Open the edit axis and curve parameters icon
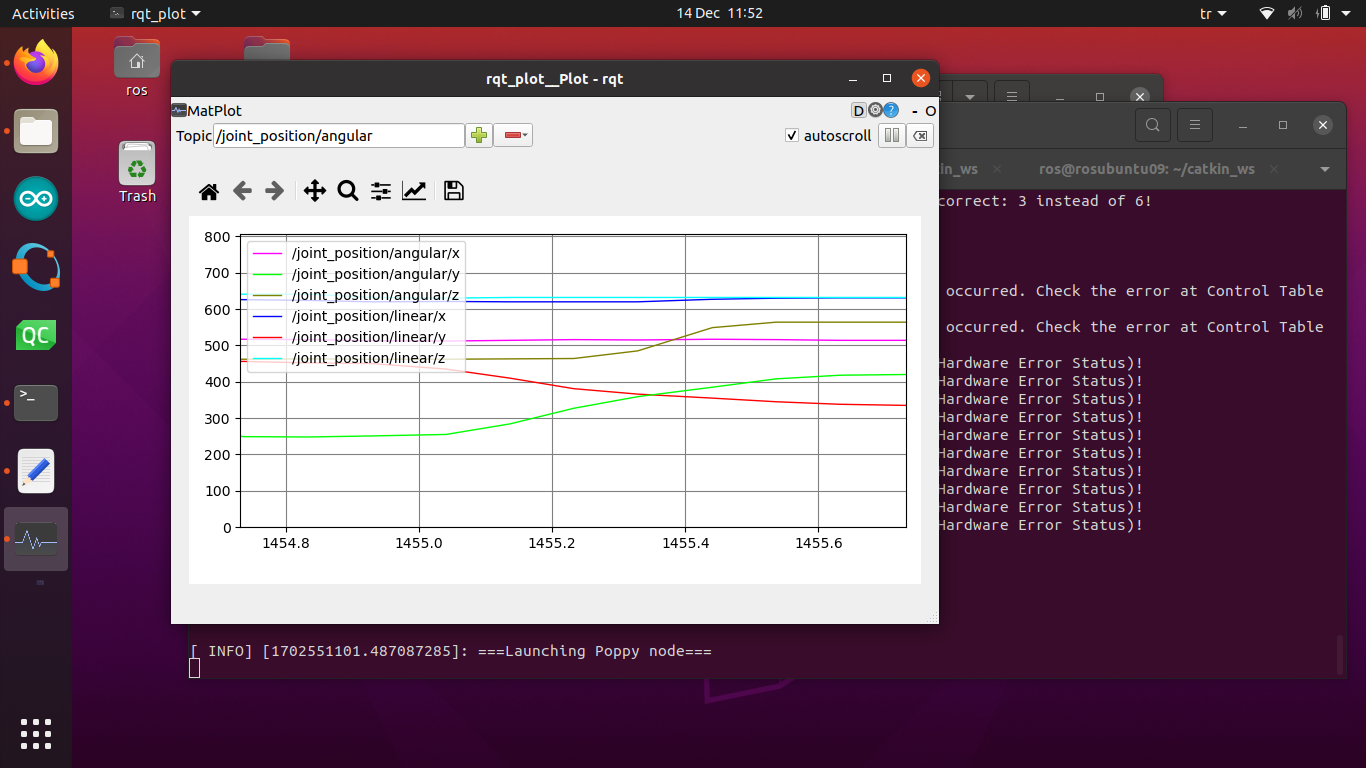Image resolution: width=1366 pixels, height=768 pixels. tap(414, 191)
